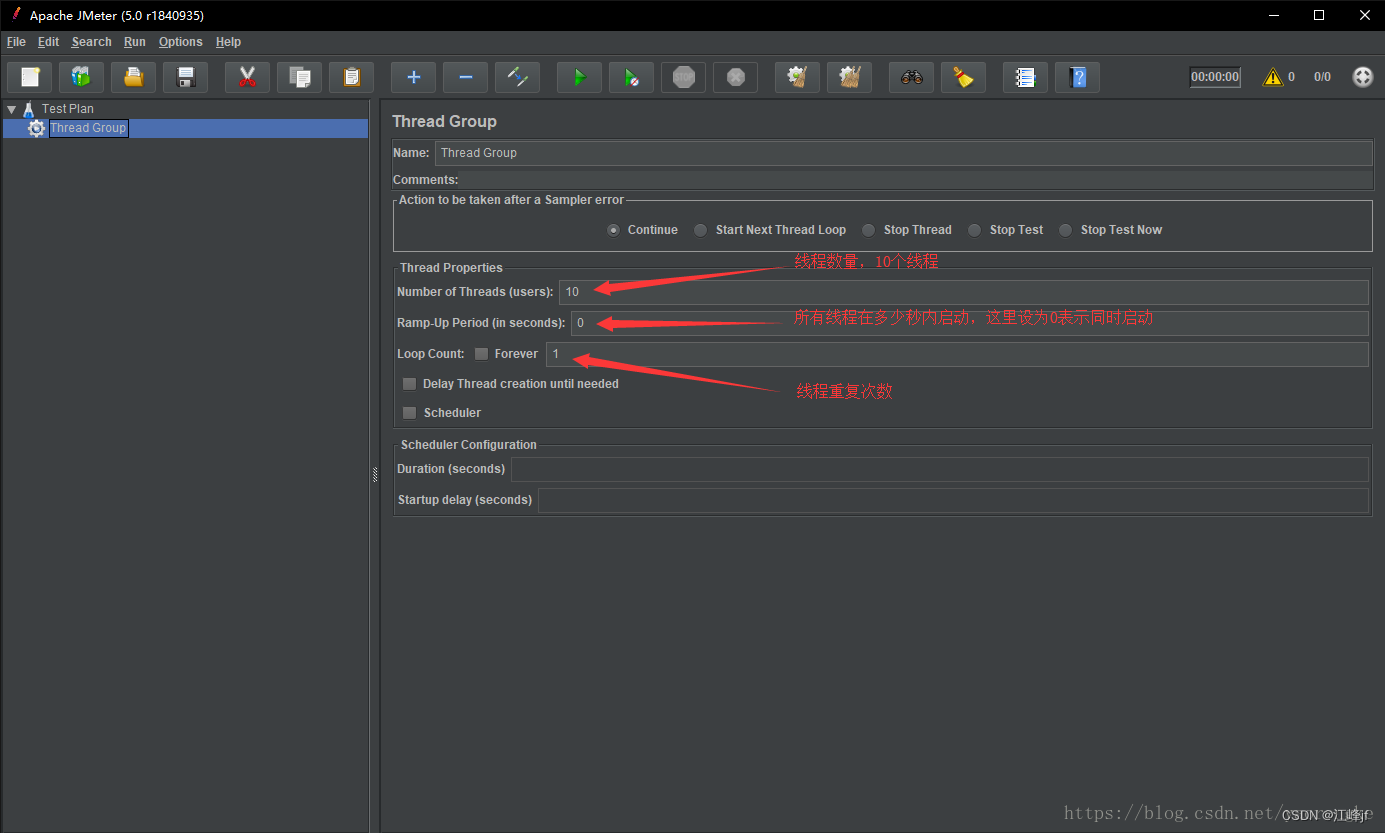
Task: Click the Name input field
Action: coord(904,153)
